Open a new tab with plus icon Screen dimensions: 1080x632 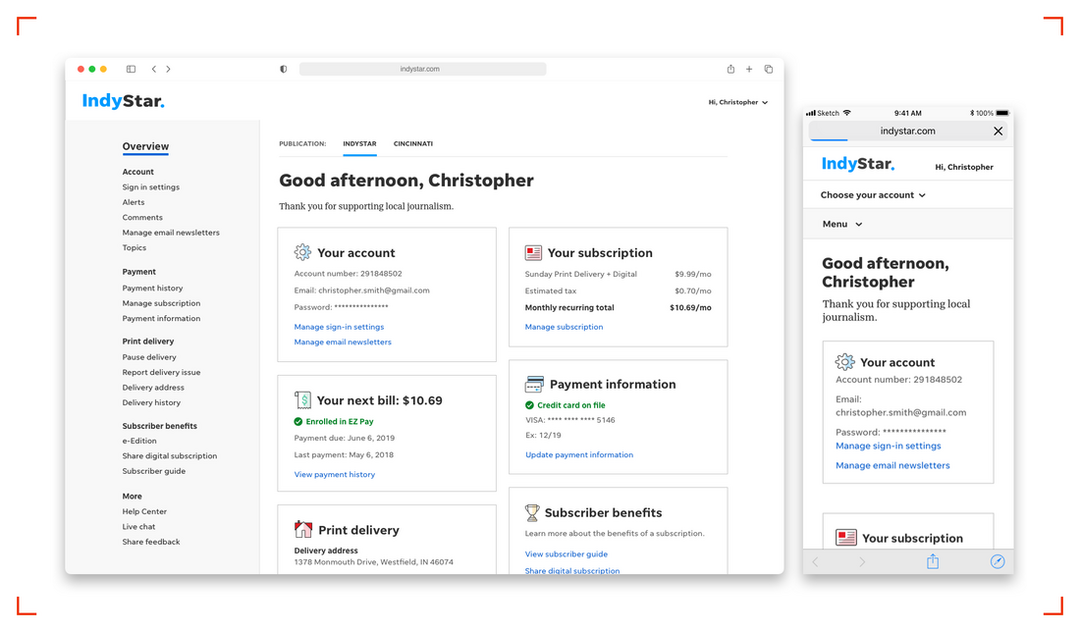pos(749,69)
